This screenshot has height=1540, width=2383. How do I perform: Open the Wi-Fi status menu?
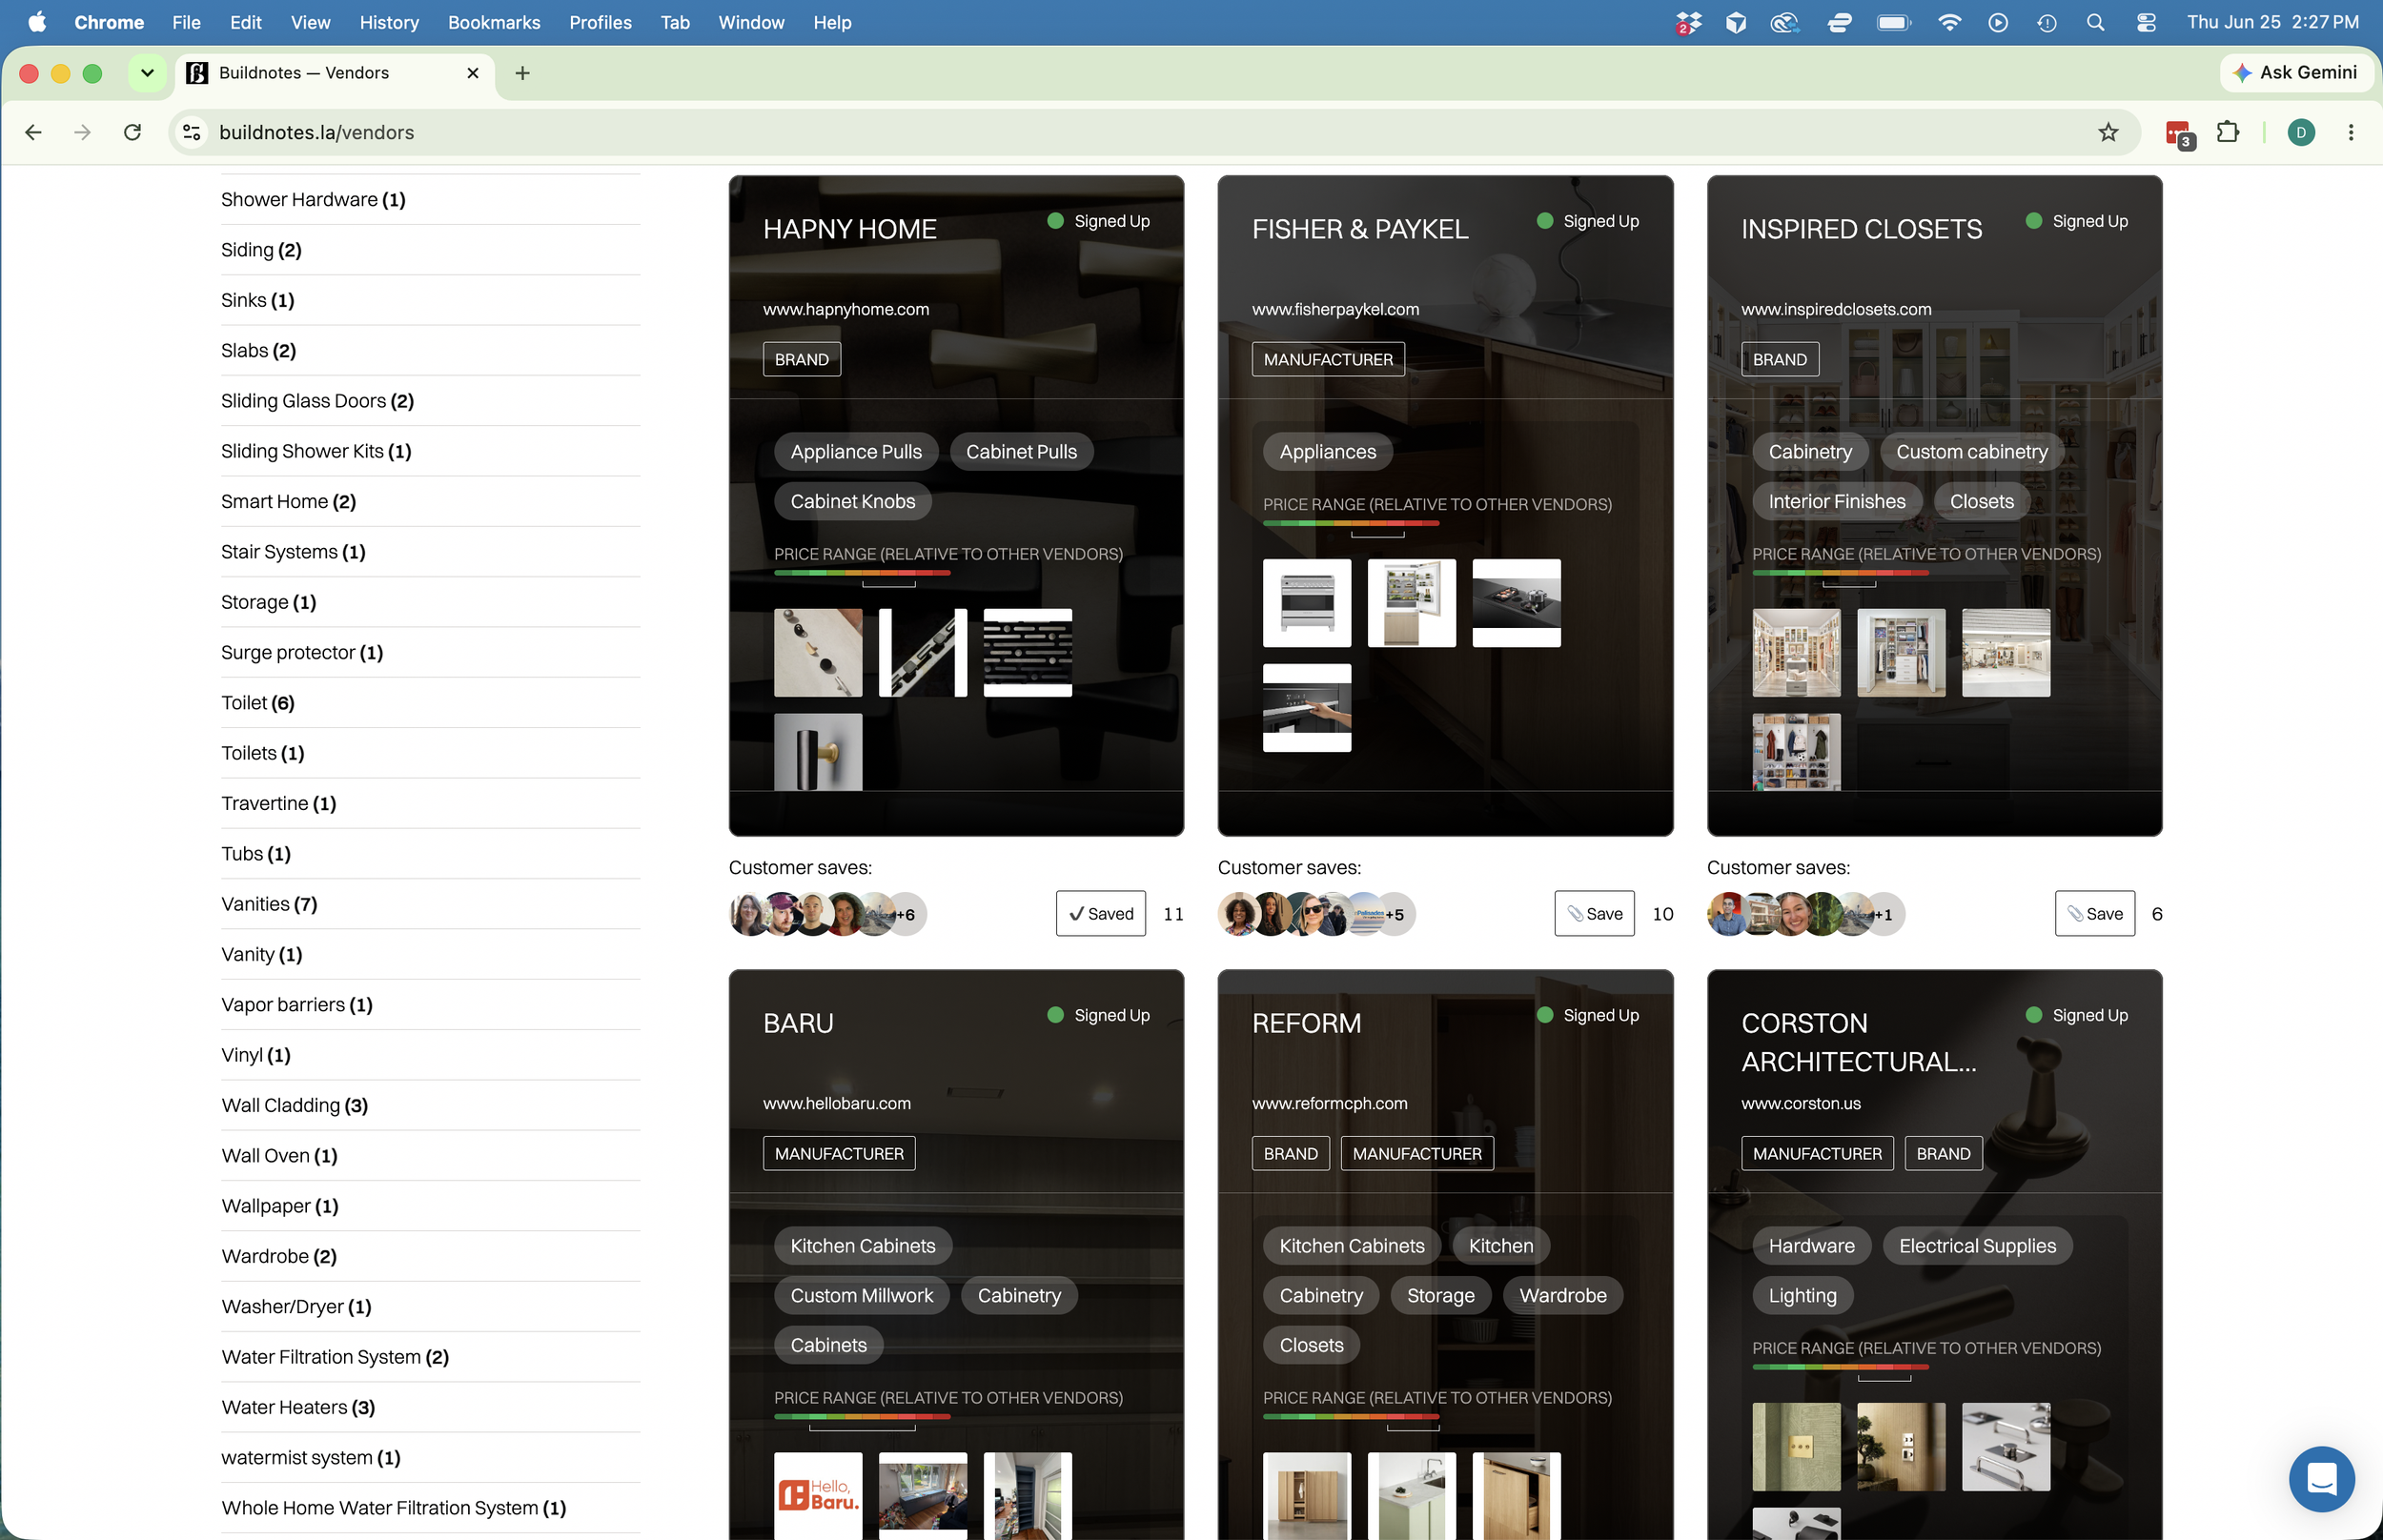[1949, 22]
